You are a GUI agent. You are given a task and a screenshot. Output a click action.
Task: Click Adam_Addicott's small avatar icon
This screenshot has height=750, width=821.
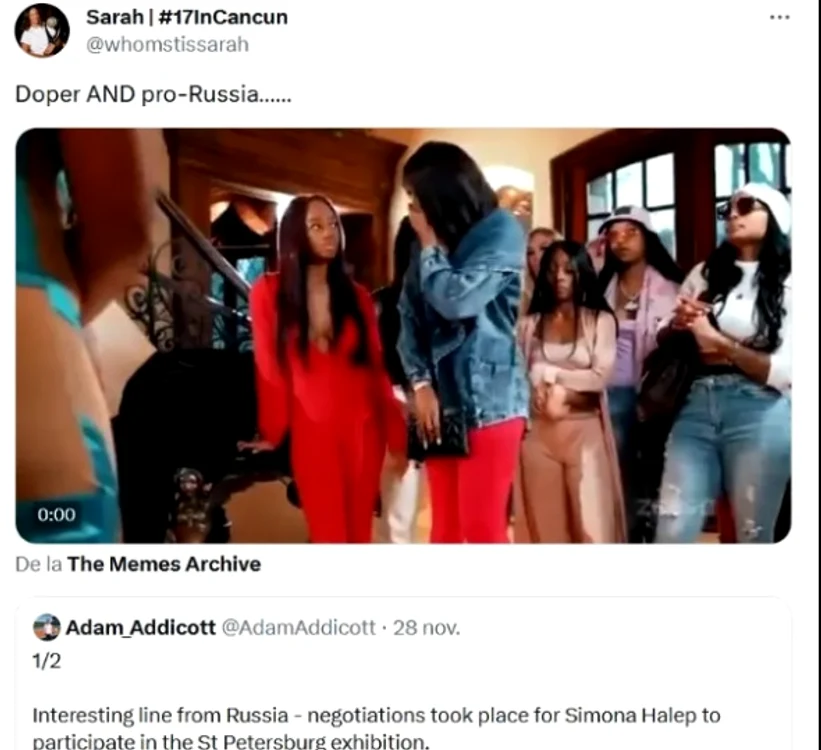(47, 627)
